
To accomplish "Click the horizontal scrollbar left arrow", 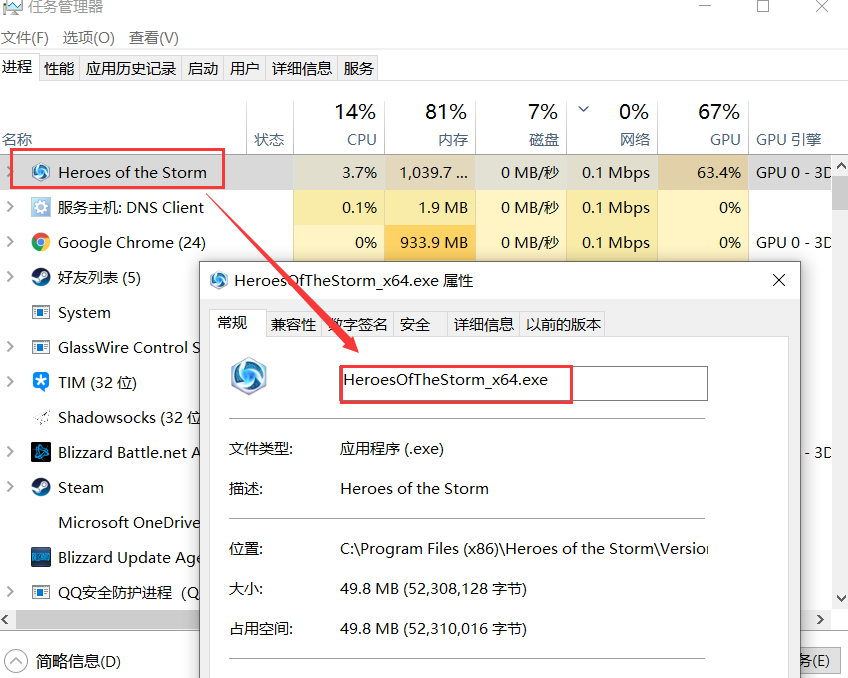I will [6, 619].
